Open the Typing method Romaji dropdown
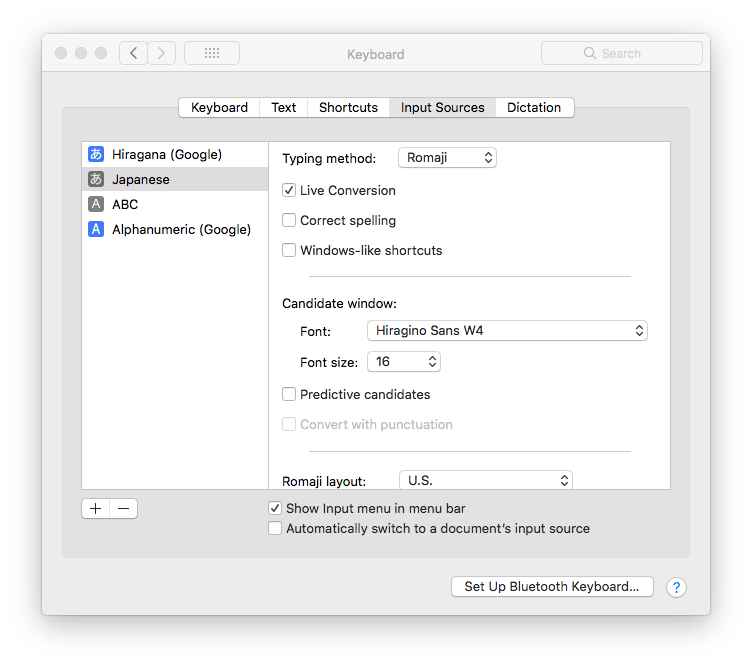Screen dimensions: 752x665 [x=447, y=158]
